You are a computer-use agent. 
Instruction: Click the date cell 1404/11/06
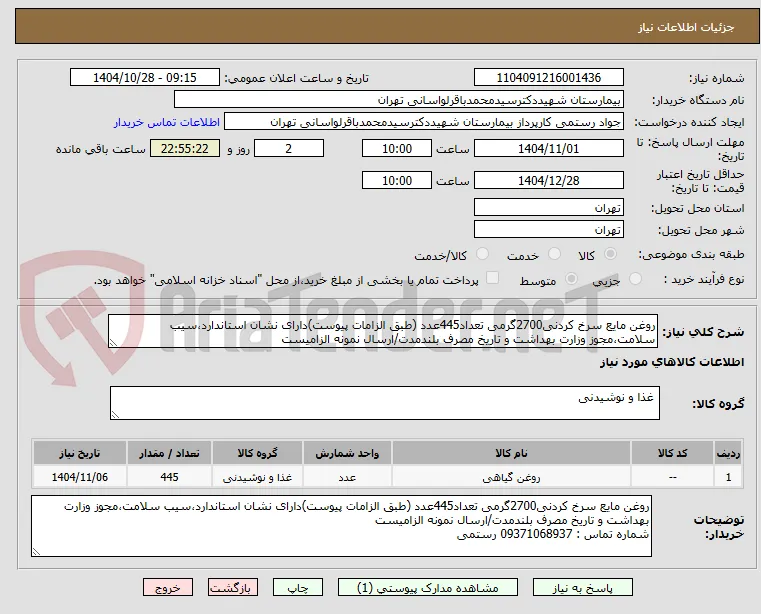point(80,477)
